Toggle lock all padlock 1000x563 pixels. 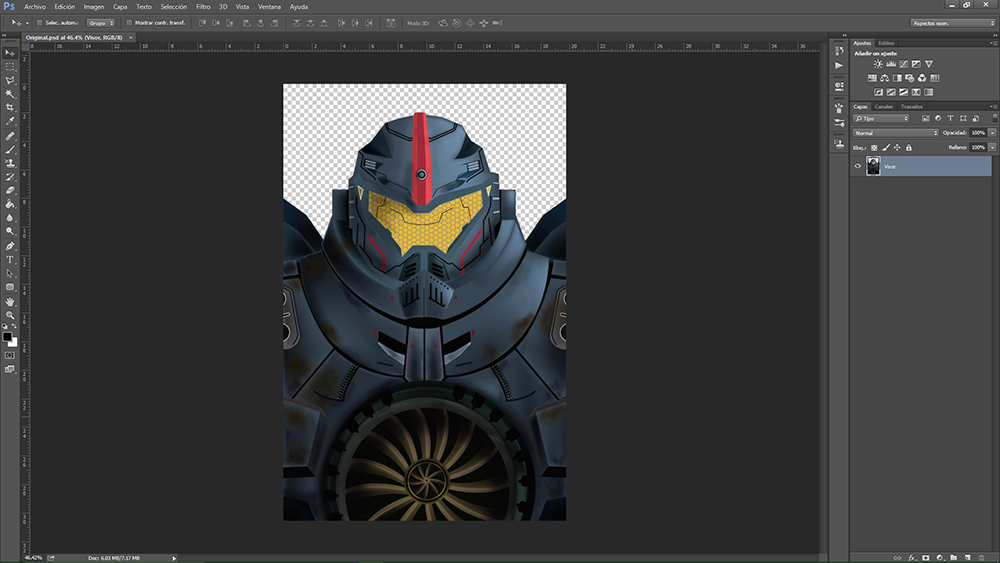[x=909, y=148]
